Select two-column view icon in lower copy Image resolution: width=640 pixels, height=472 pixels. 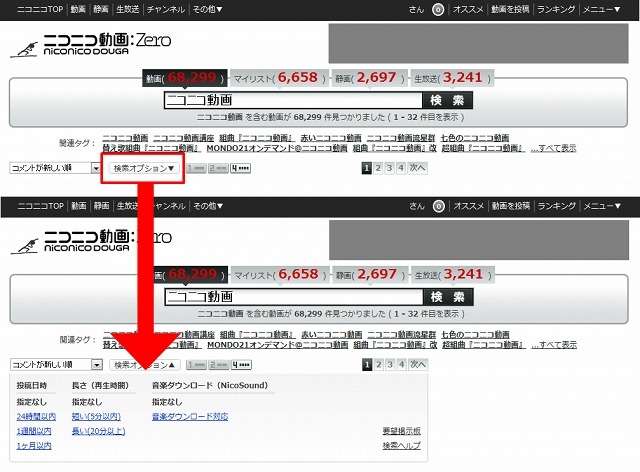click(x=219, y=365)
